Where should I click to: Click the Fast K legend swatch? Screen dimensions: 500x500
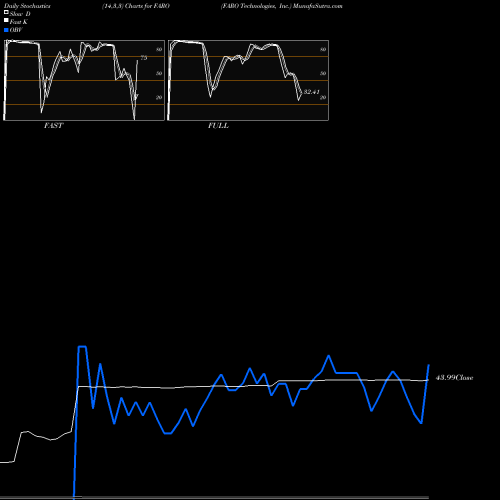point(6,21)
